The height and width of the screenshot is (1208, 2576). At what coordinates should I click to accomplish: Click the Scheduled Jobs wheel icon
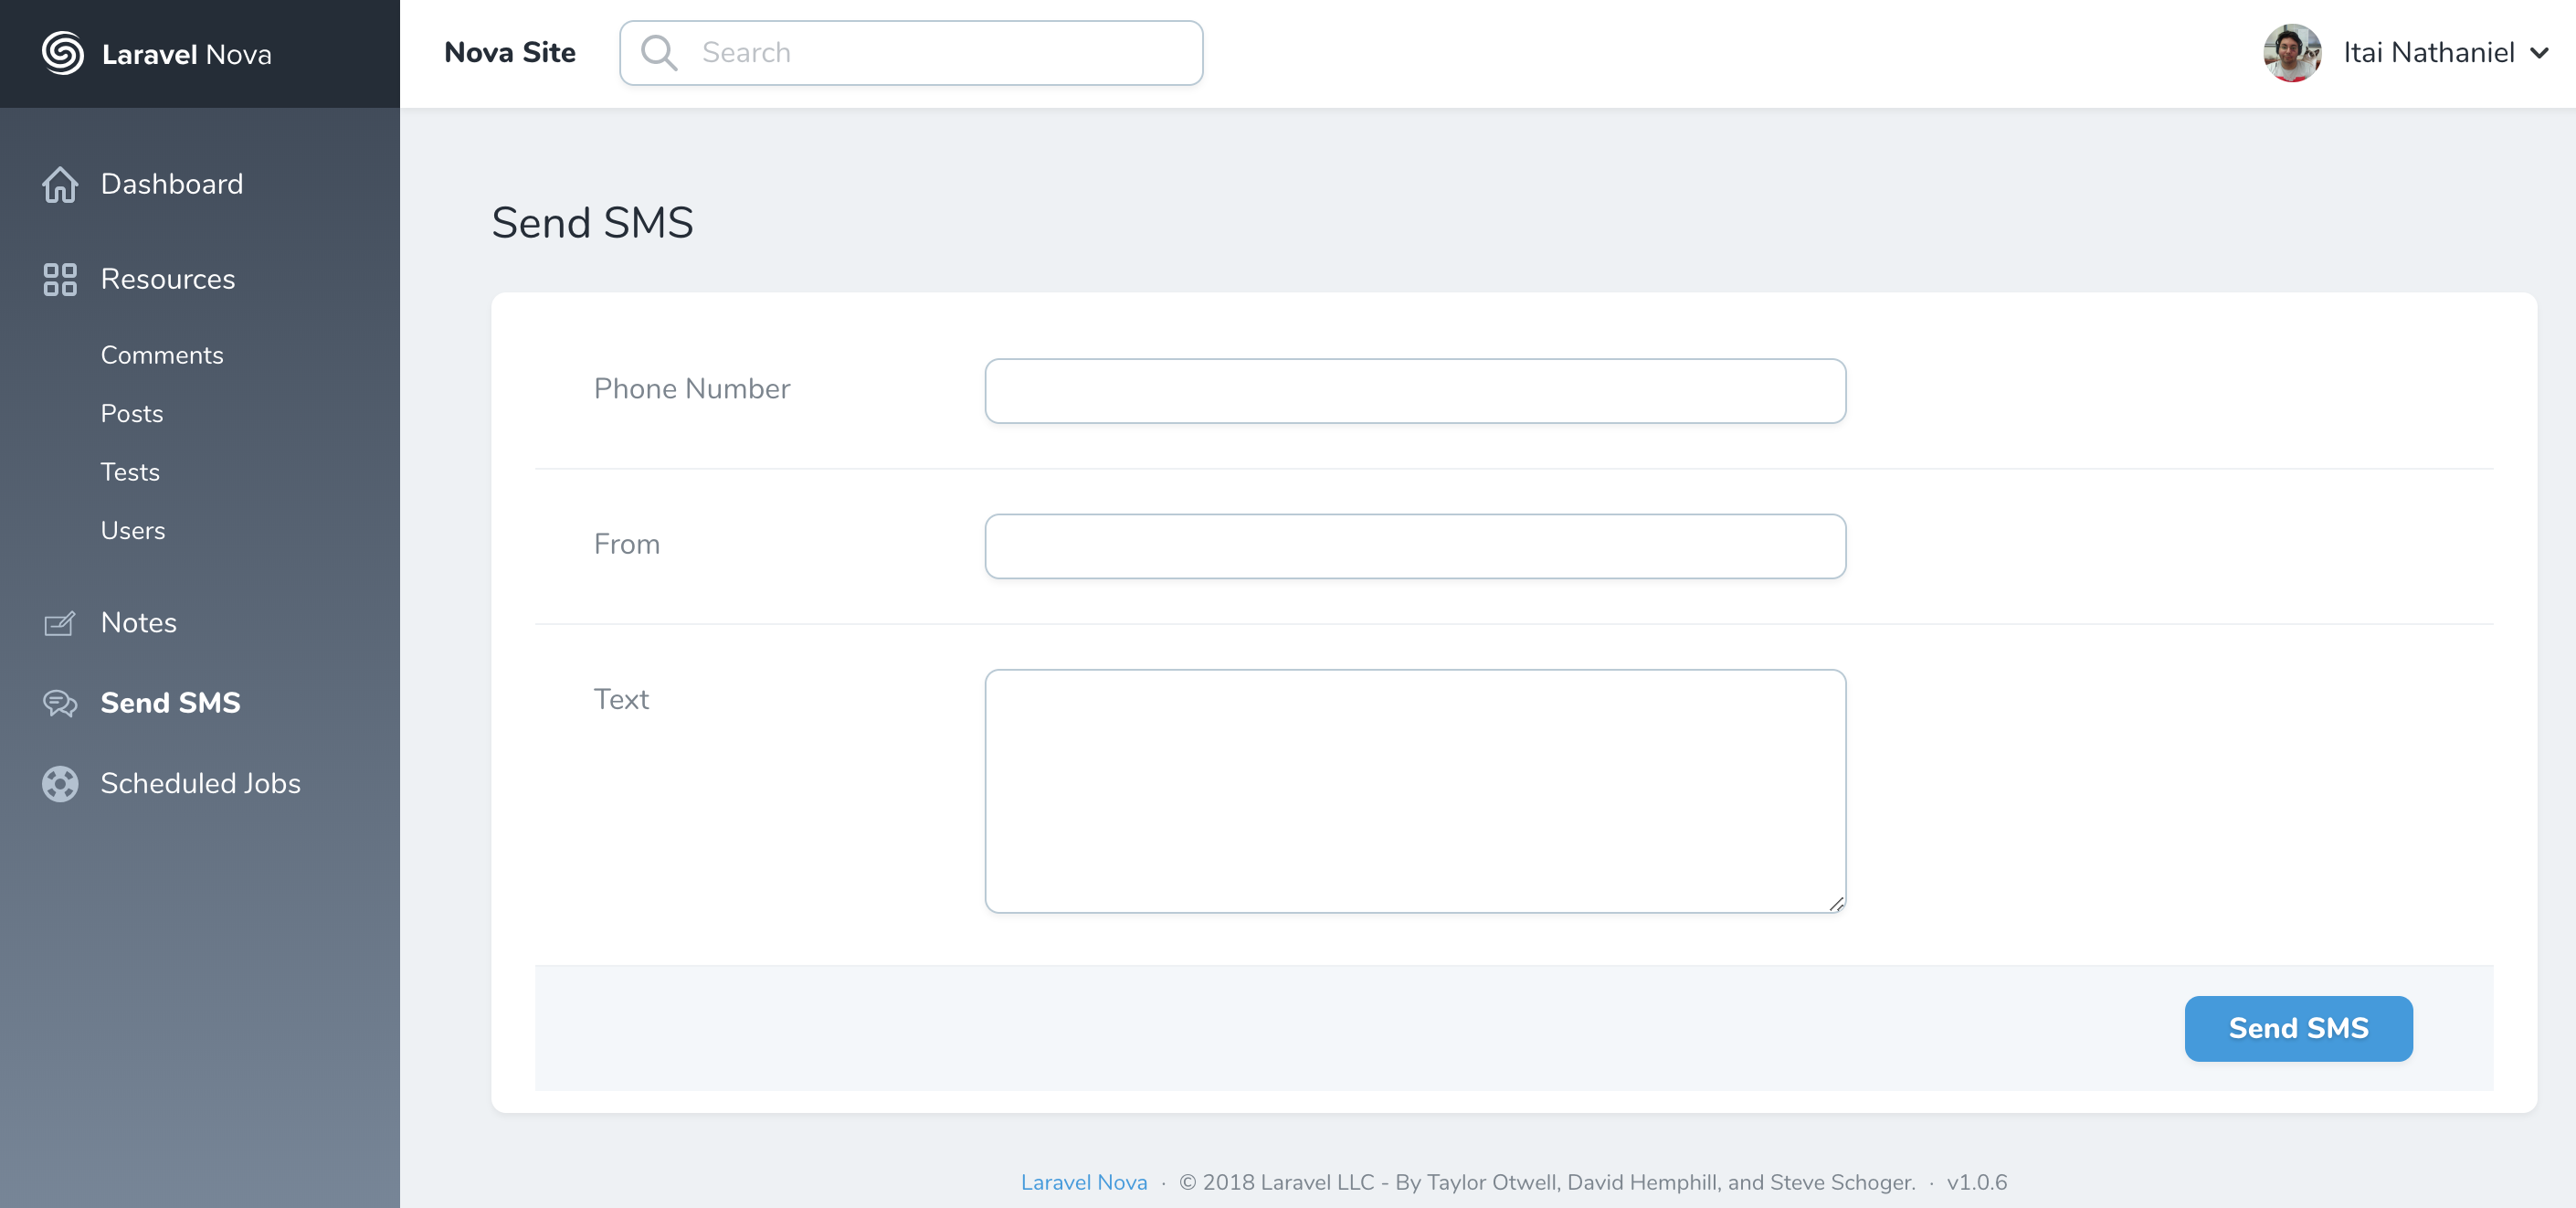coord(60,783)
